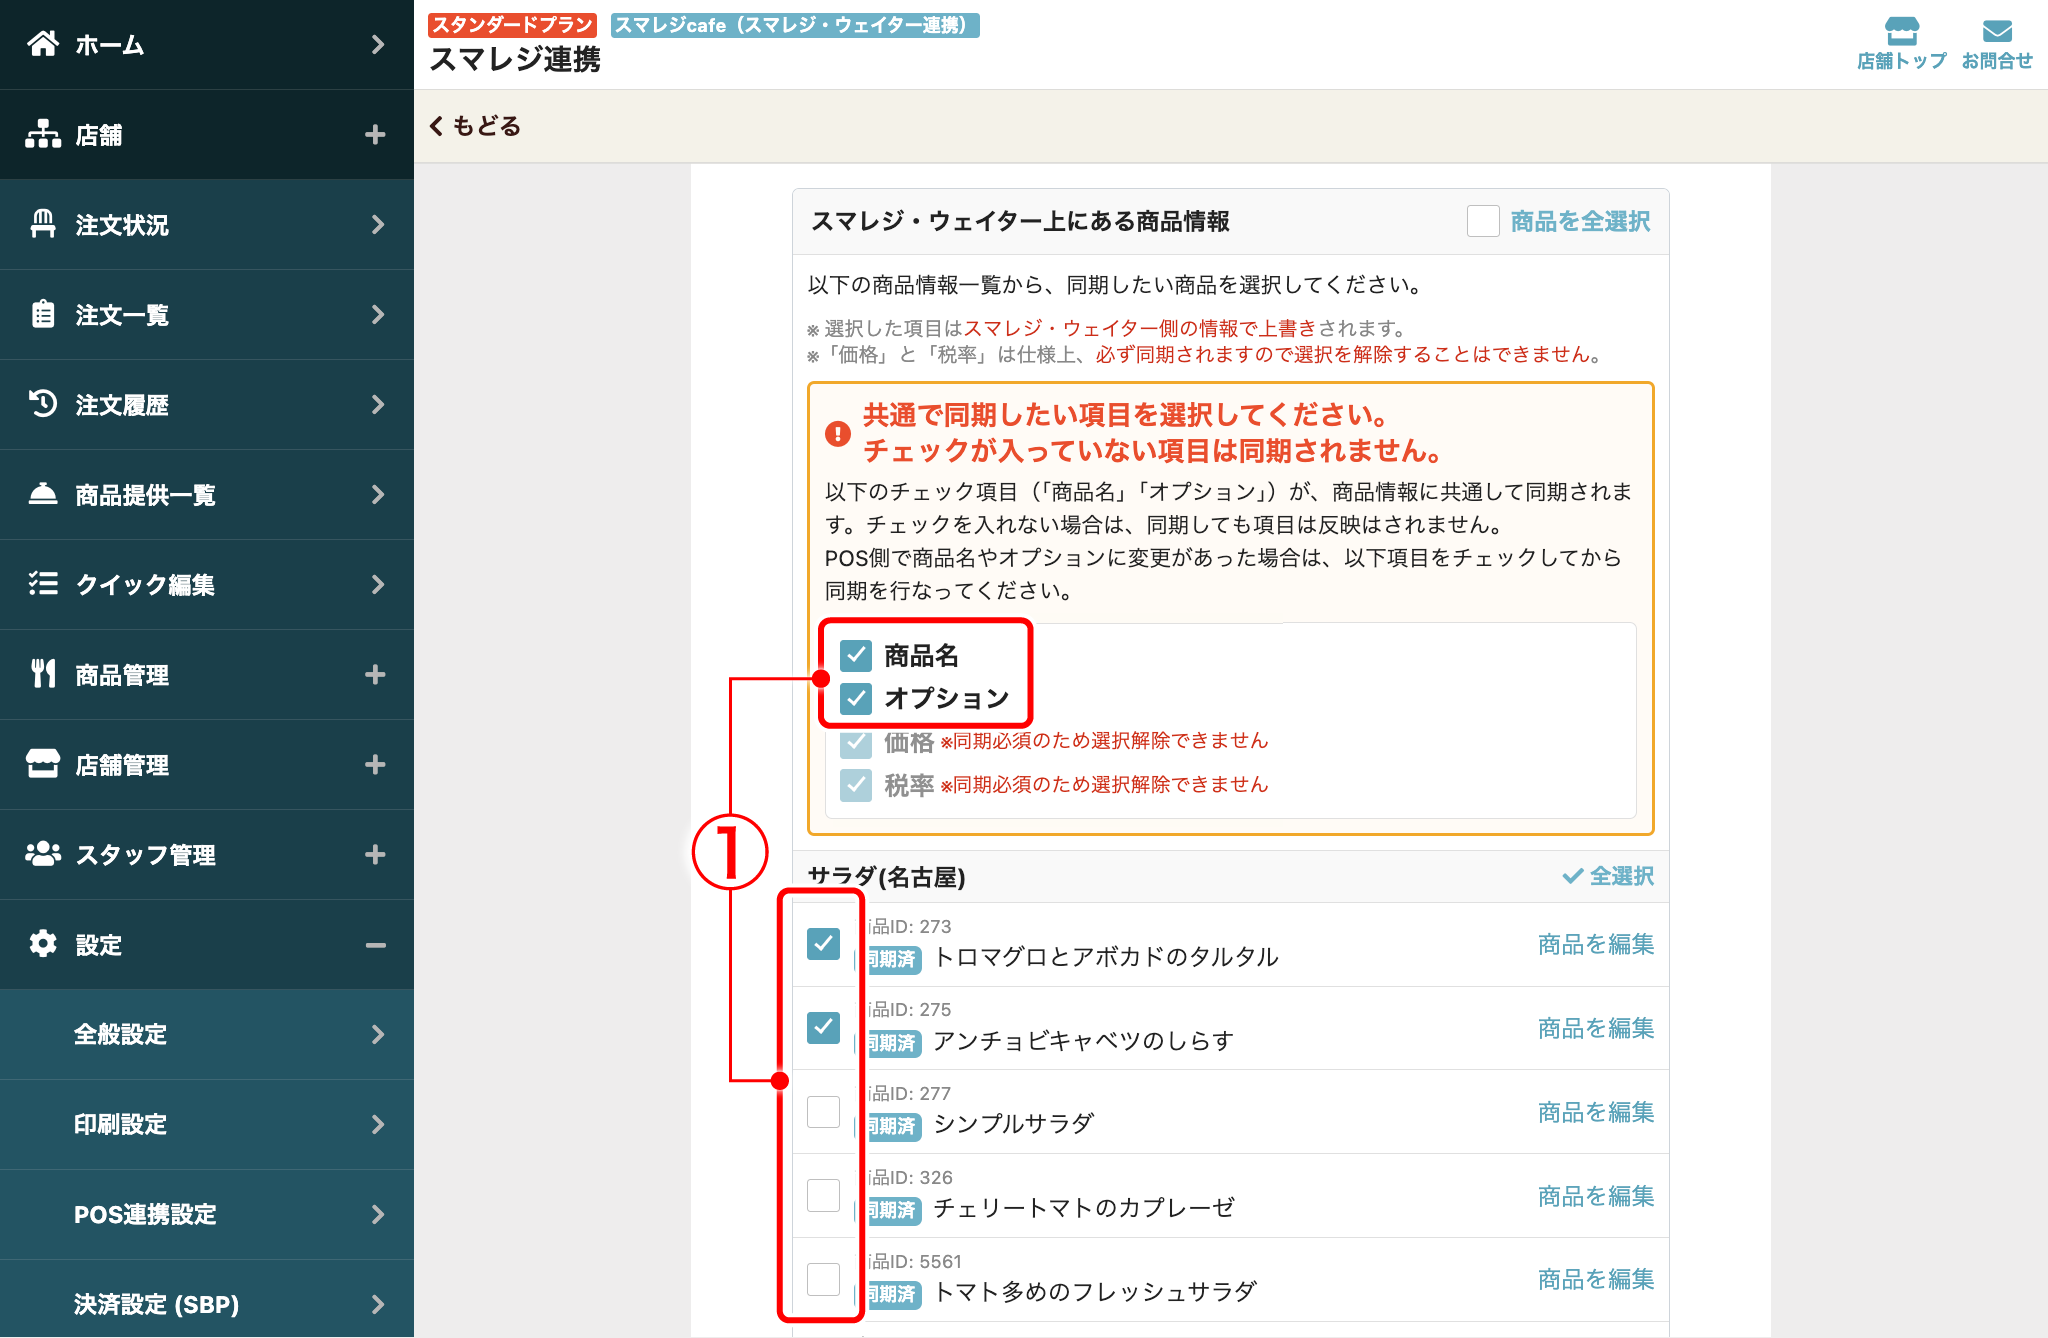Expand 商品管理 menu with plus sign
Image resolution: width=2048 pixels, height=1338 pixels.
coord(375,674)
